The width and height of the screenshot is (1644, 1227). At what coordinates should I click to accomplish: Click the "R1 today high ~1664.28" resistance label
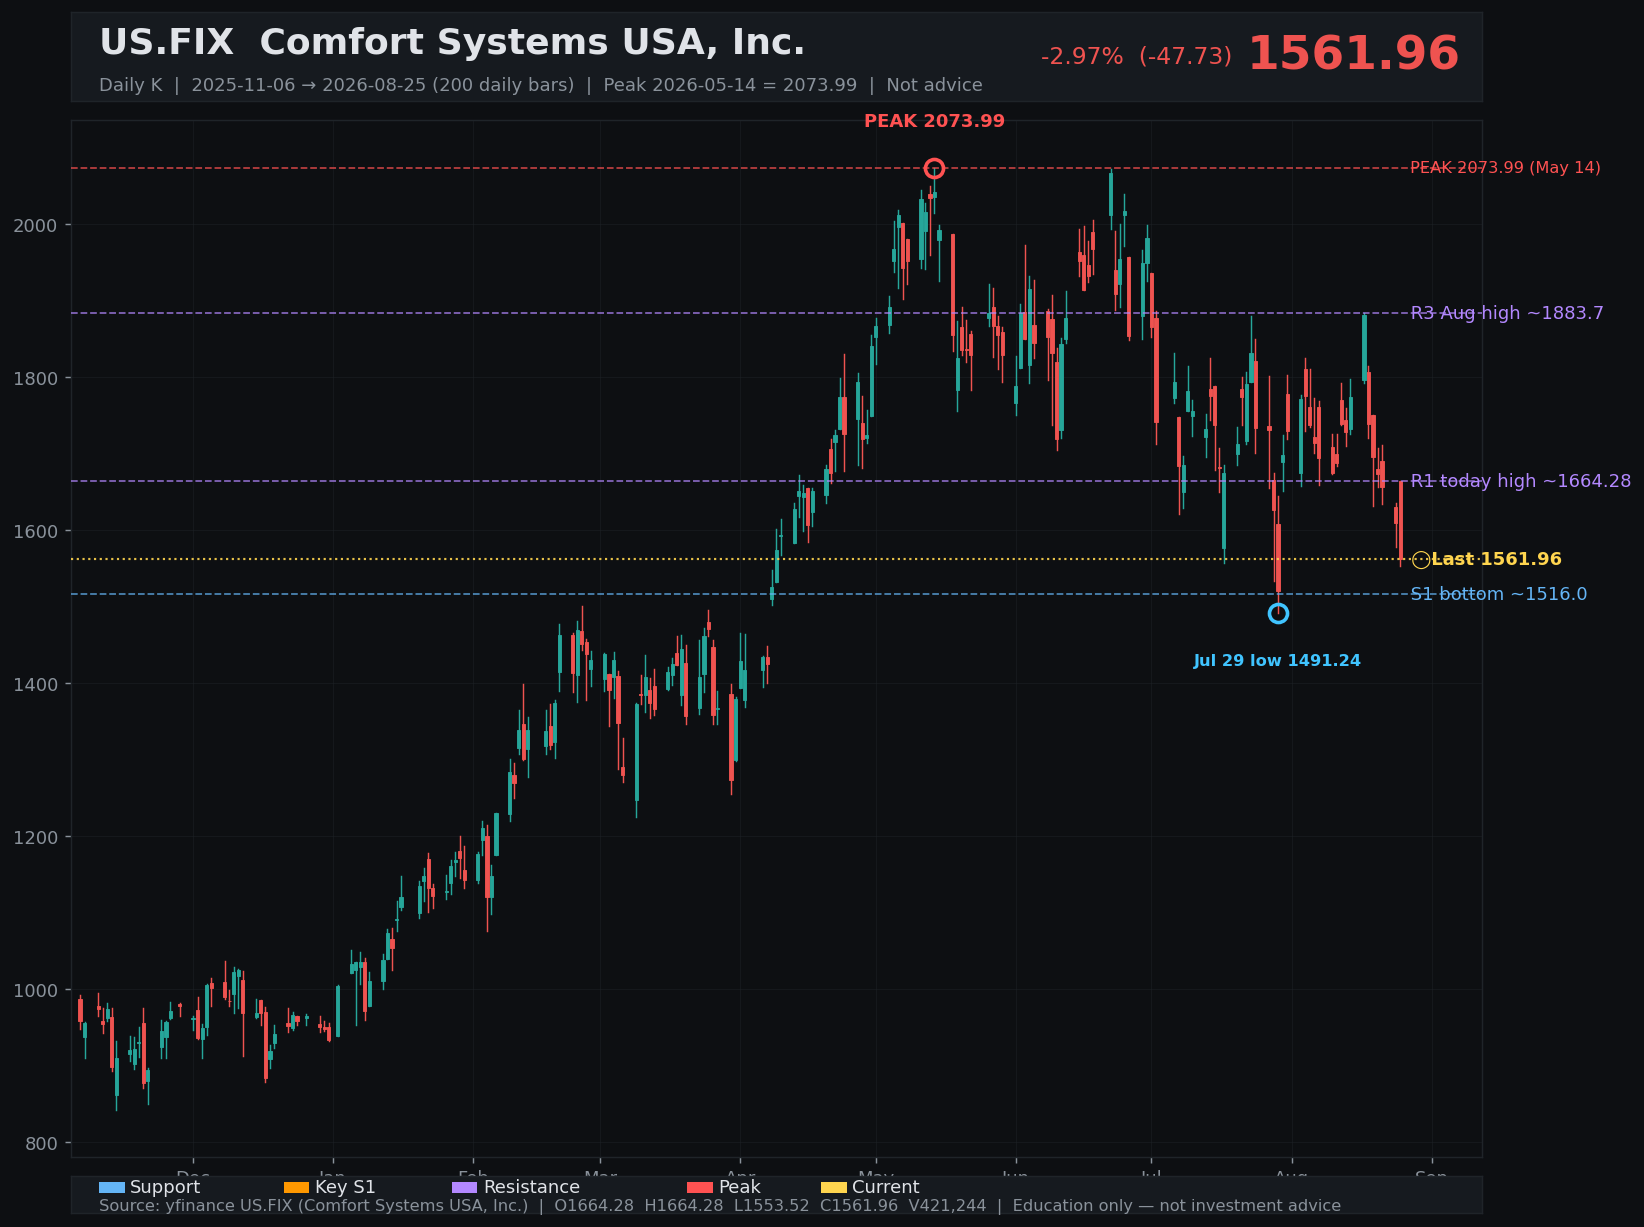(1521, 481)
